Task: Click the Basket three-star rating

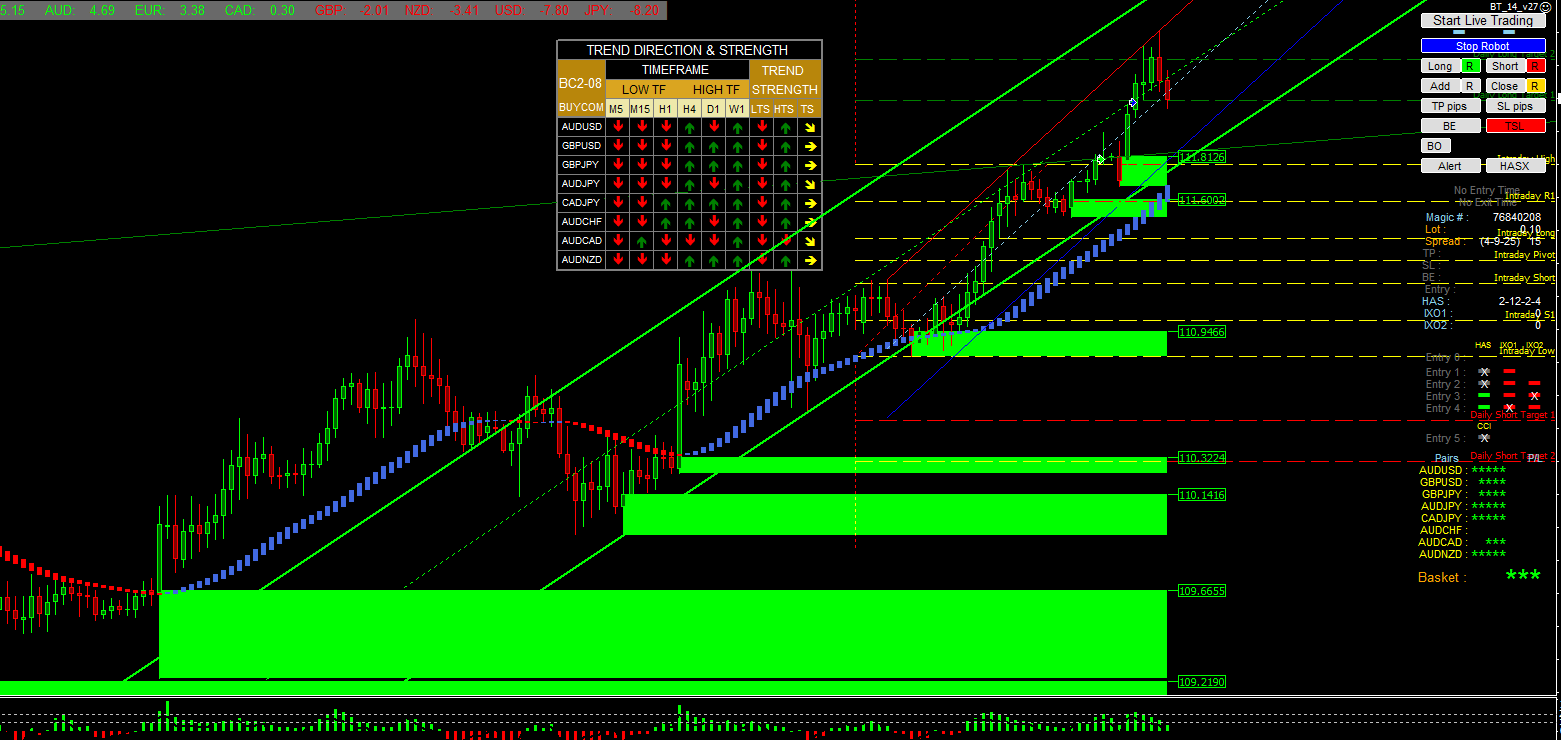Action: coord(1523,576)
